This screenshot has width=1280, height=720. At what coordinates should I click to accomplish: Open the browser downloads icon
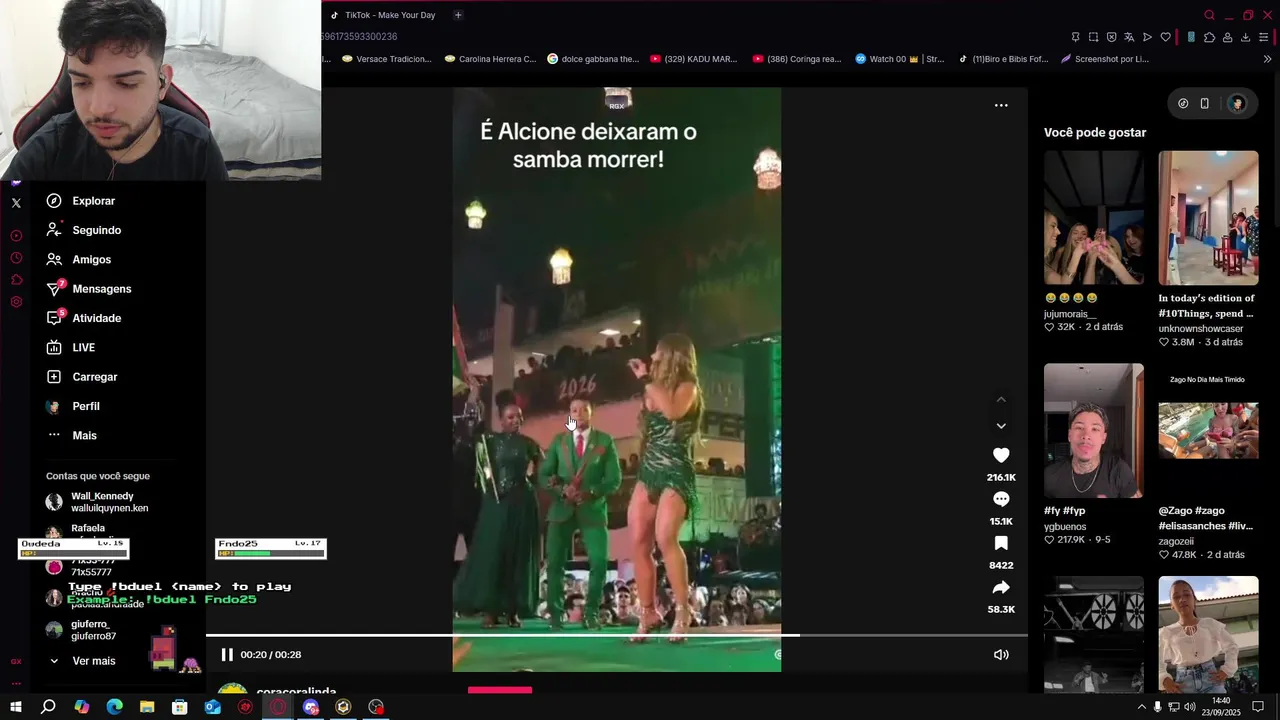(1245, 37)
